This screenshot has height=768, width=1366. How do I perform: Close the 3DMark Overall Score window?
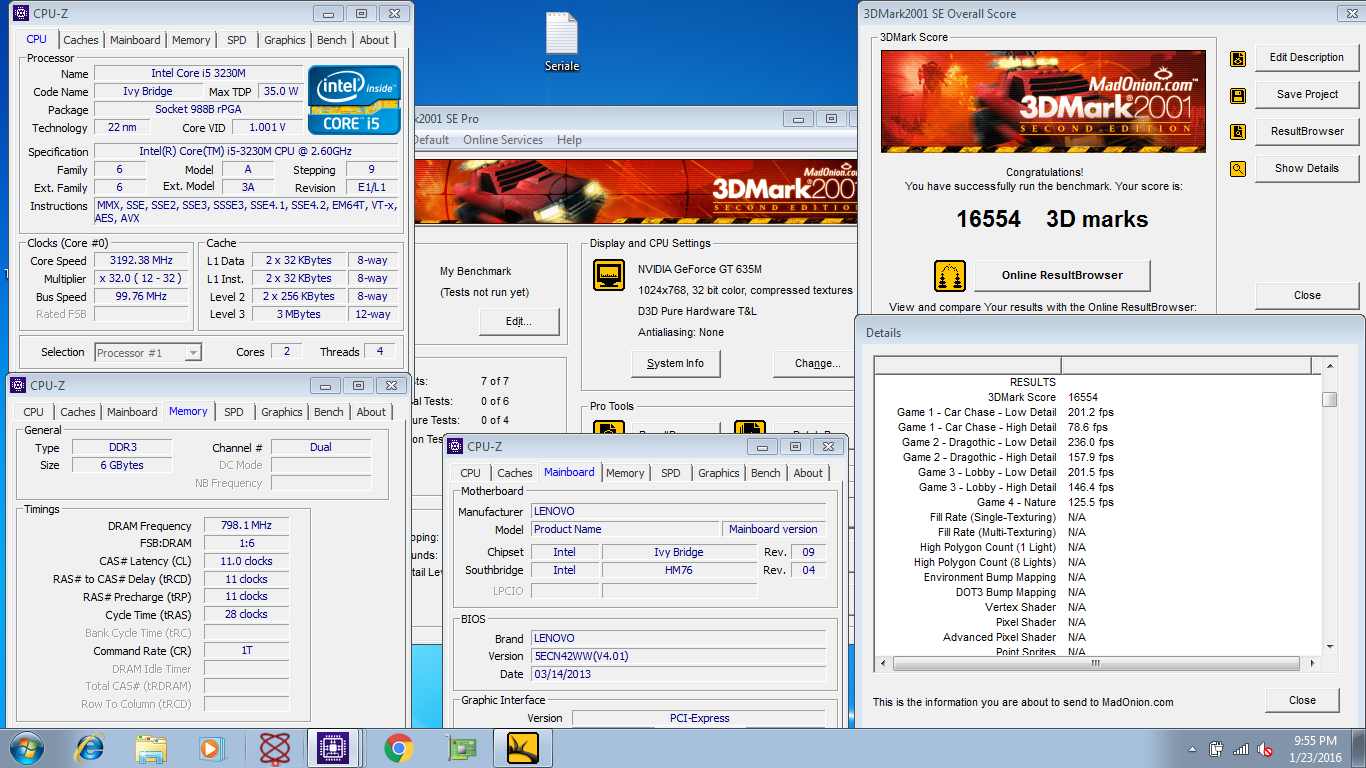1307,295
